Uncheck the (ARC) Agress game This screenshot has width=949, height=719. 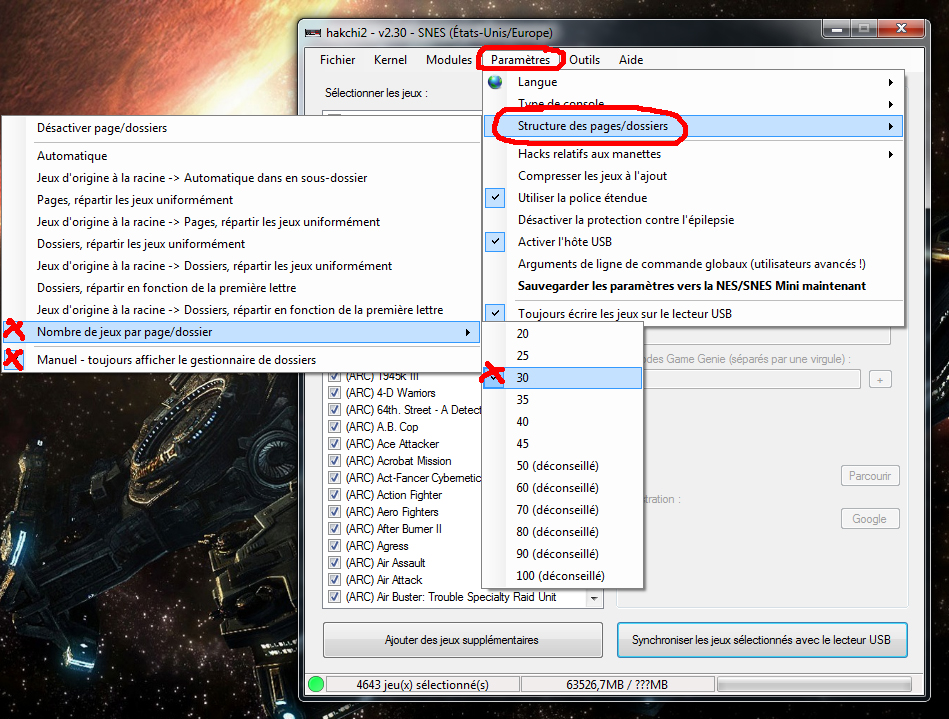[x=334, y=545]
